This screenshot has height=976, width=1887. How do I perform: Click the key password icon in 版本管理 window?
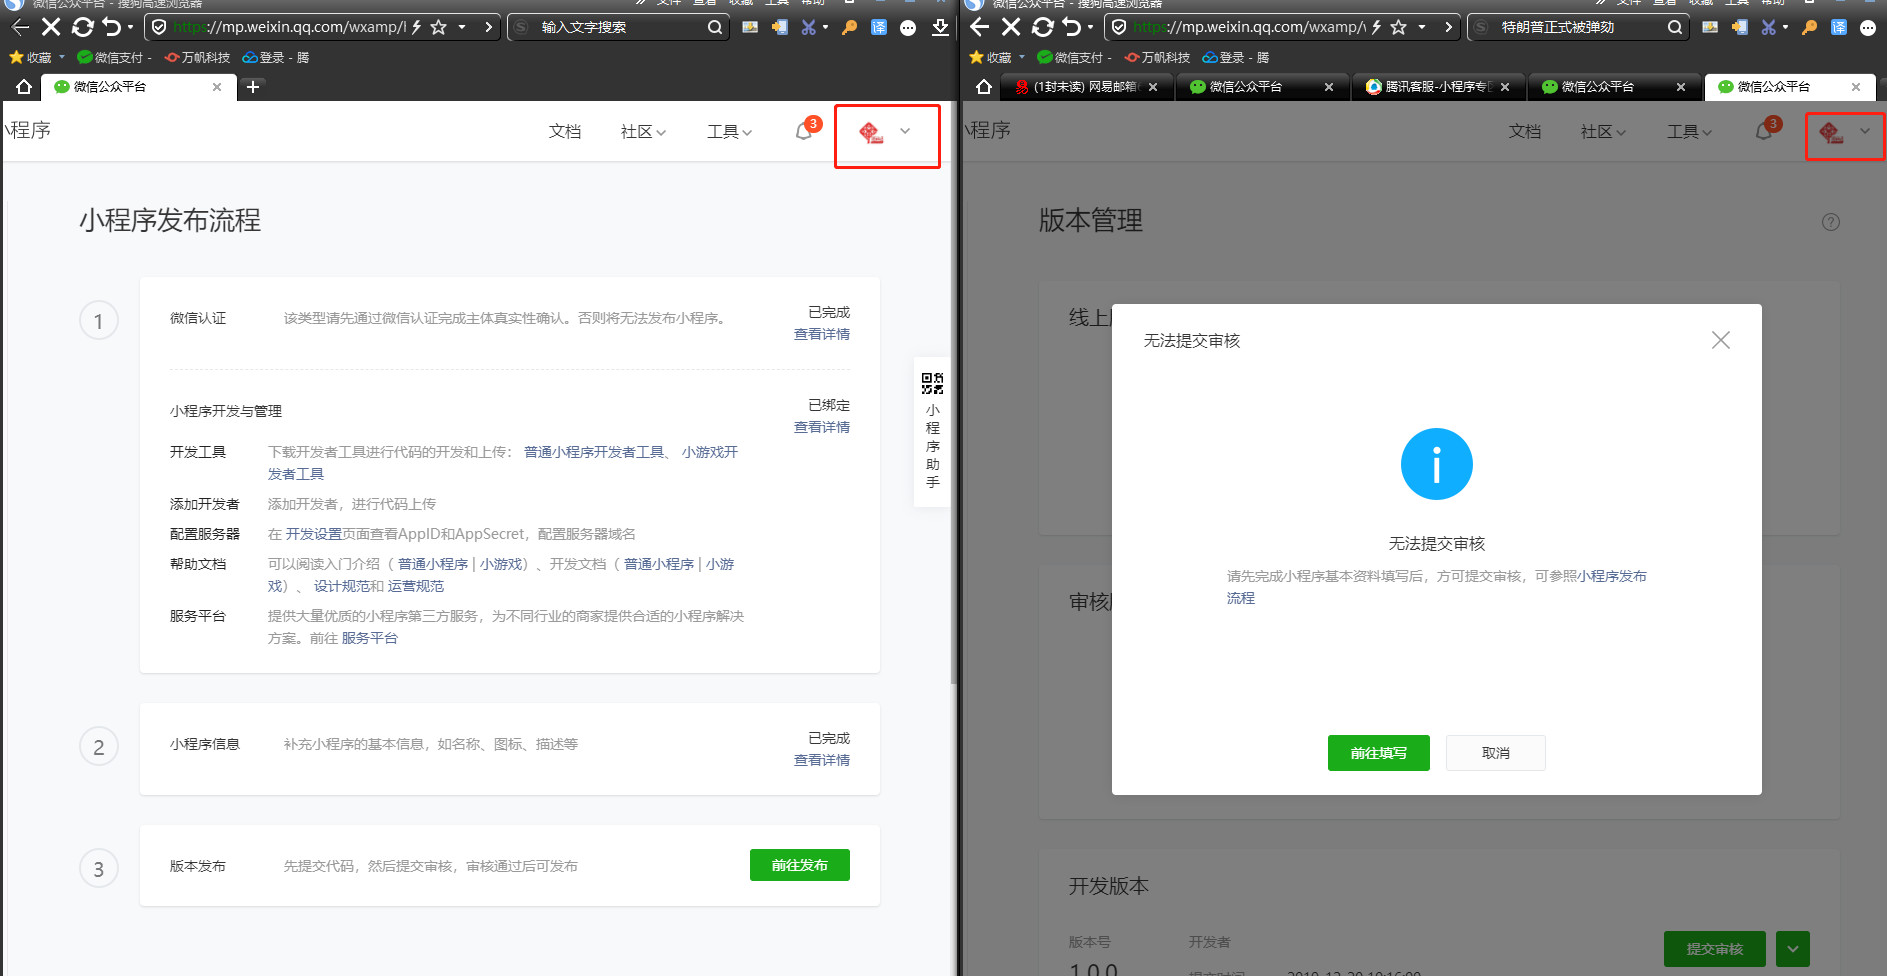point(1809,27)
